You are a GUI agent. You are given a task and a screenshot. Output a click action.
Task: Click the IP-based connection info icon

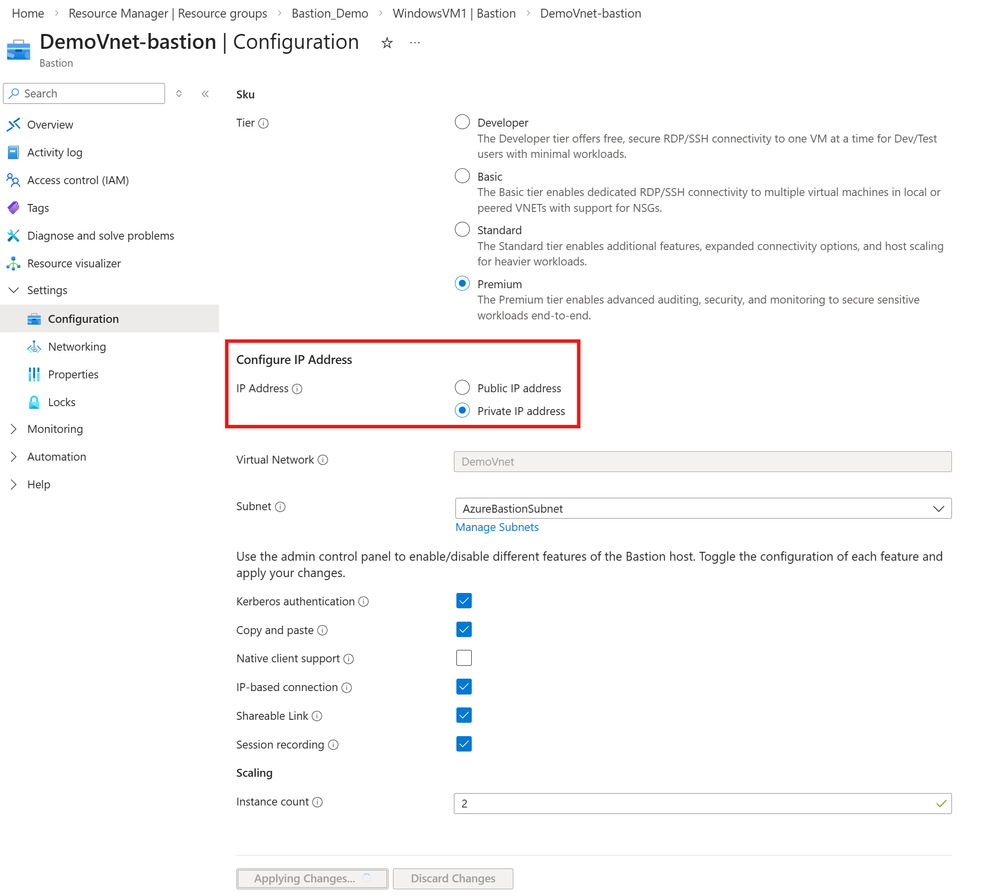pos(347,688)
